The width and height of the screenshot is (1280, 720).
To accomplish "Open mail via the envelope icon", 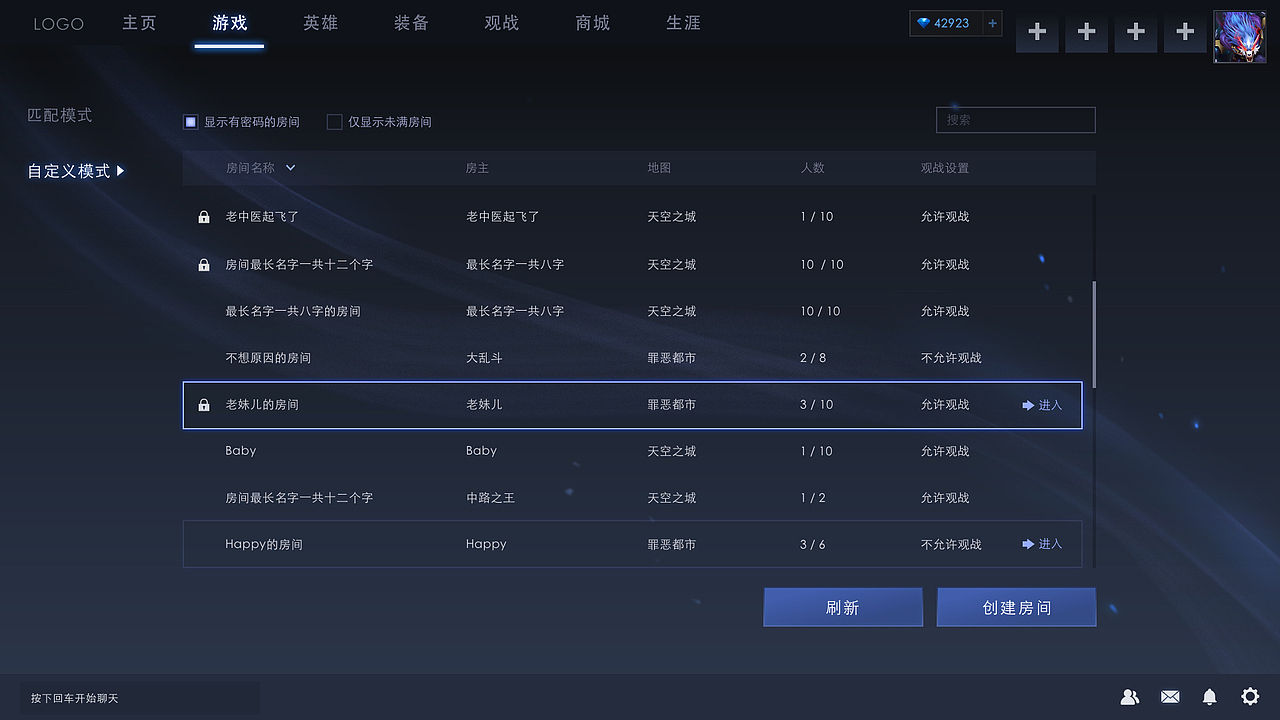I will click(x=1170, y=697).
